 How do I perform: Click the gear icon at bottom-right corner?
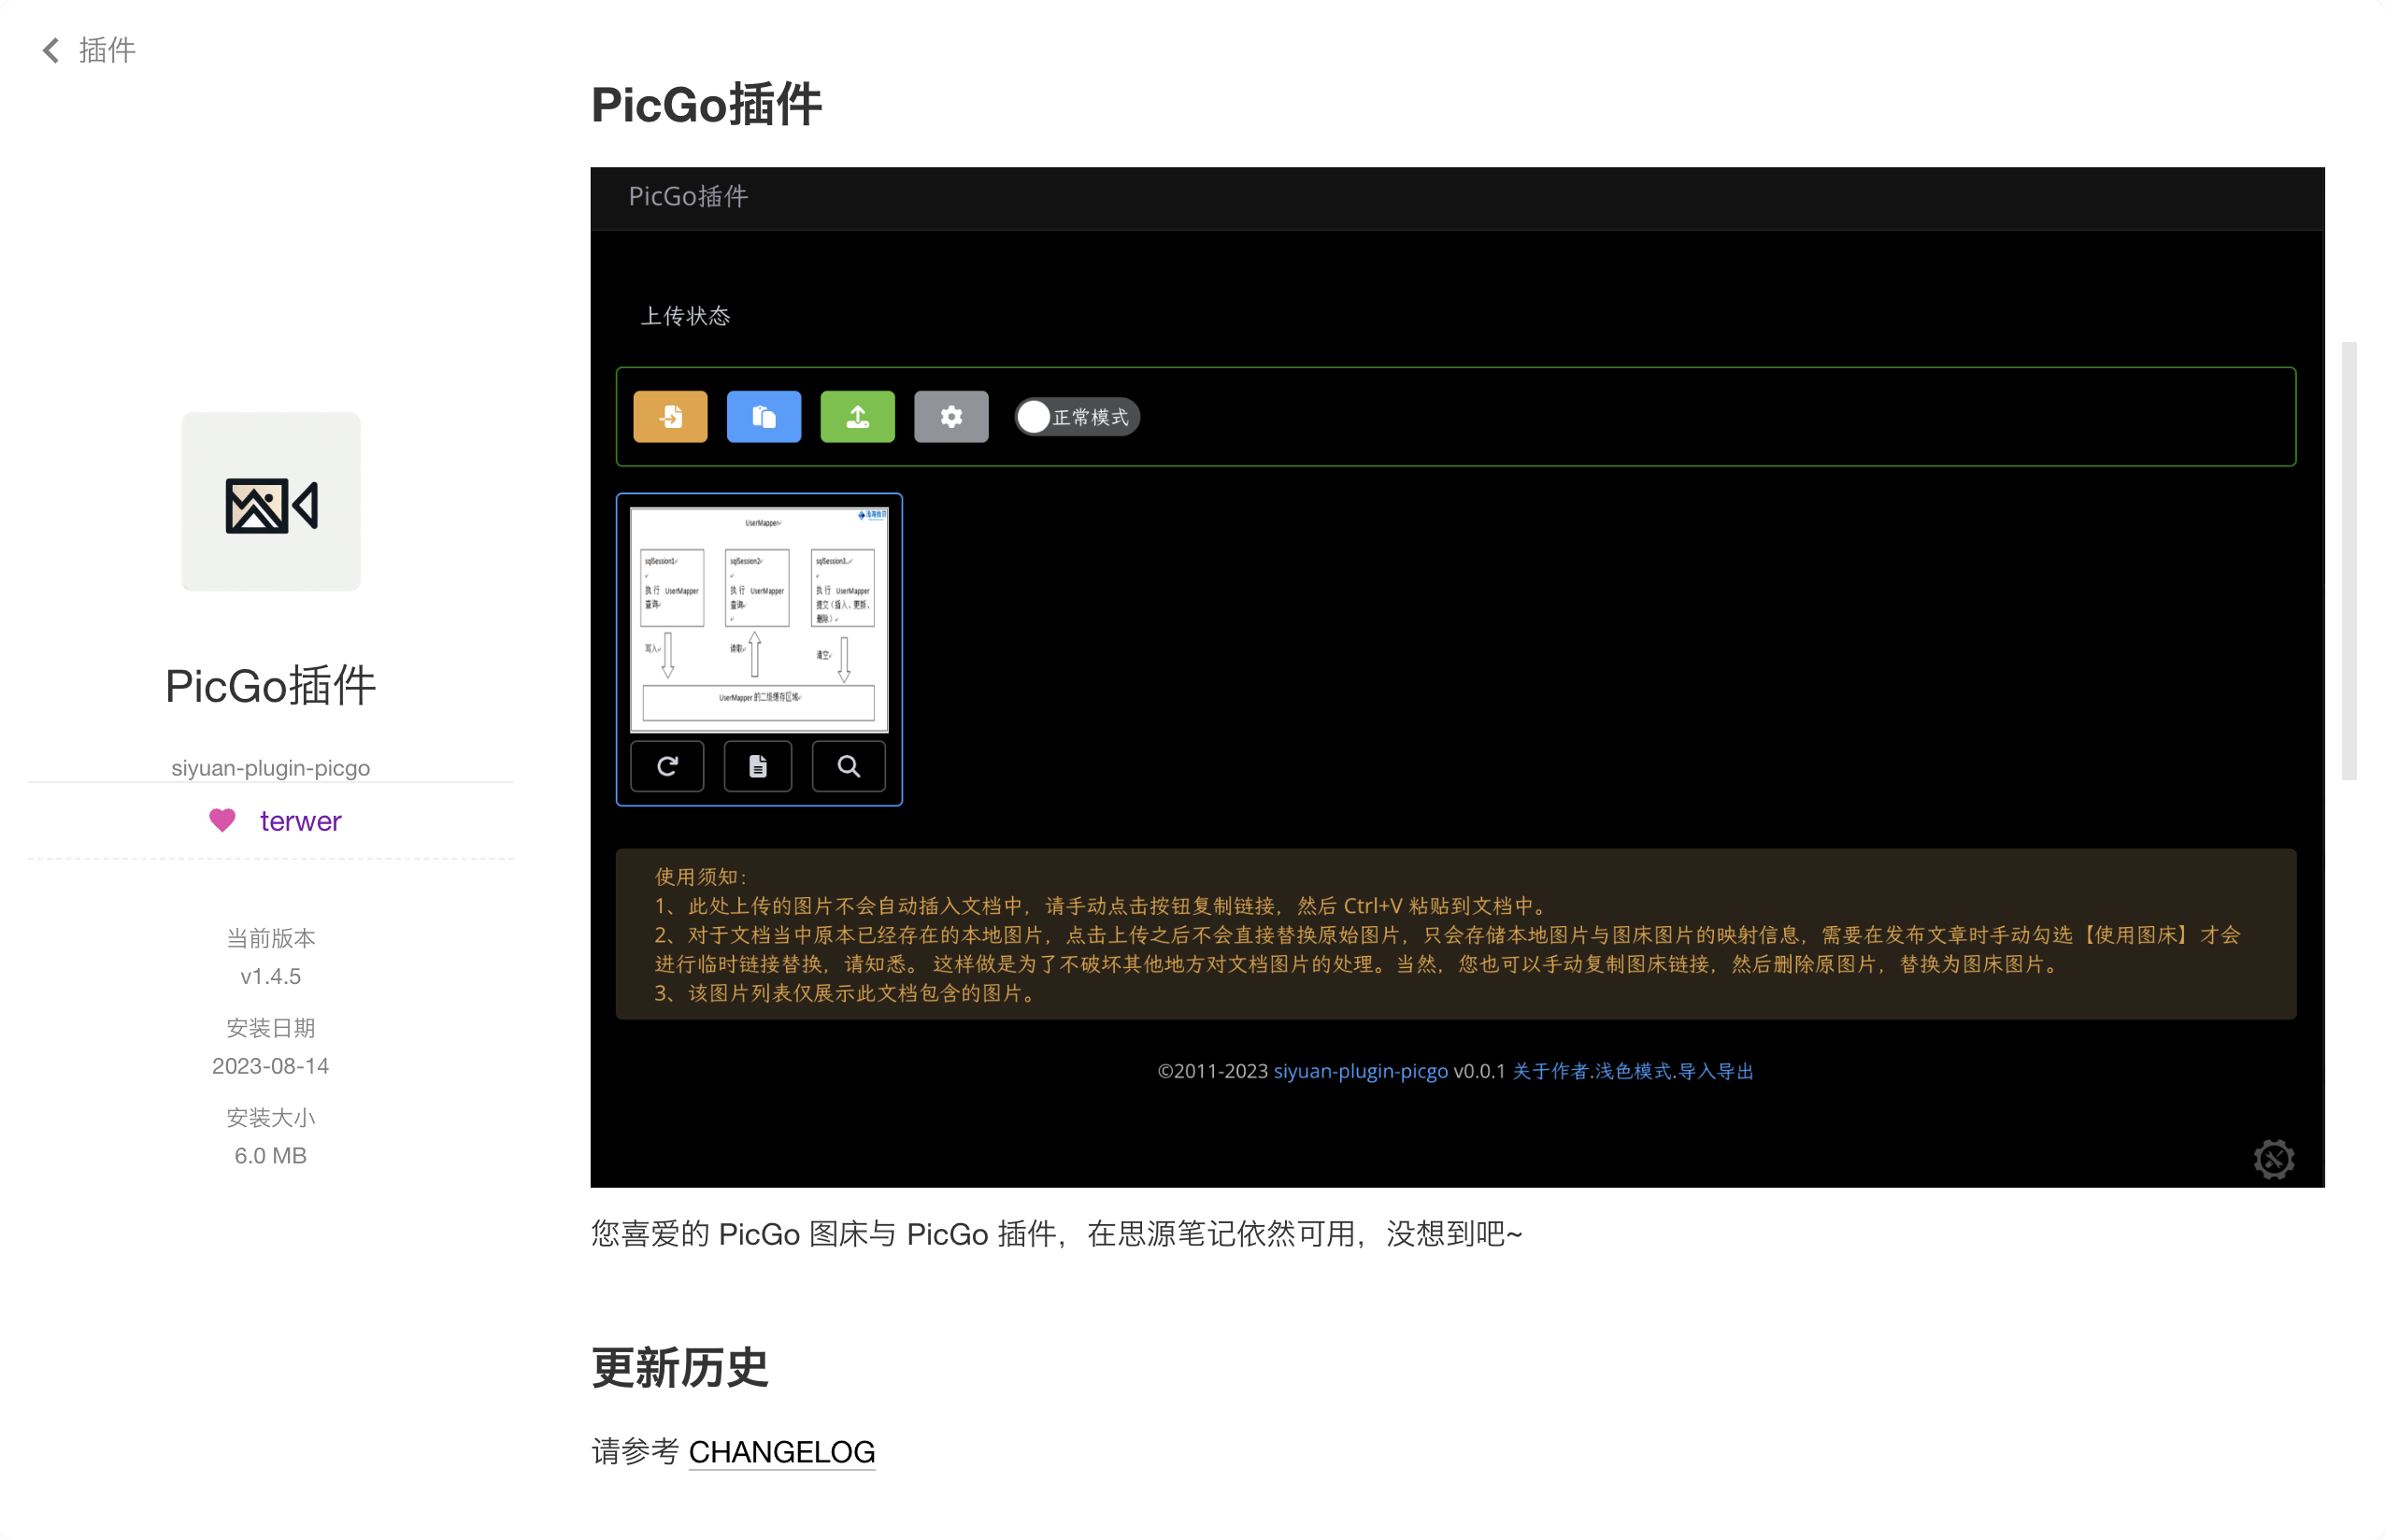tap(2273, 1158)
